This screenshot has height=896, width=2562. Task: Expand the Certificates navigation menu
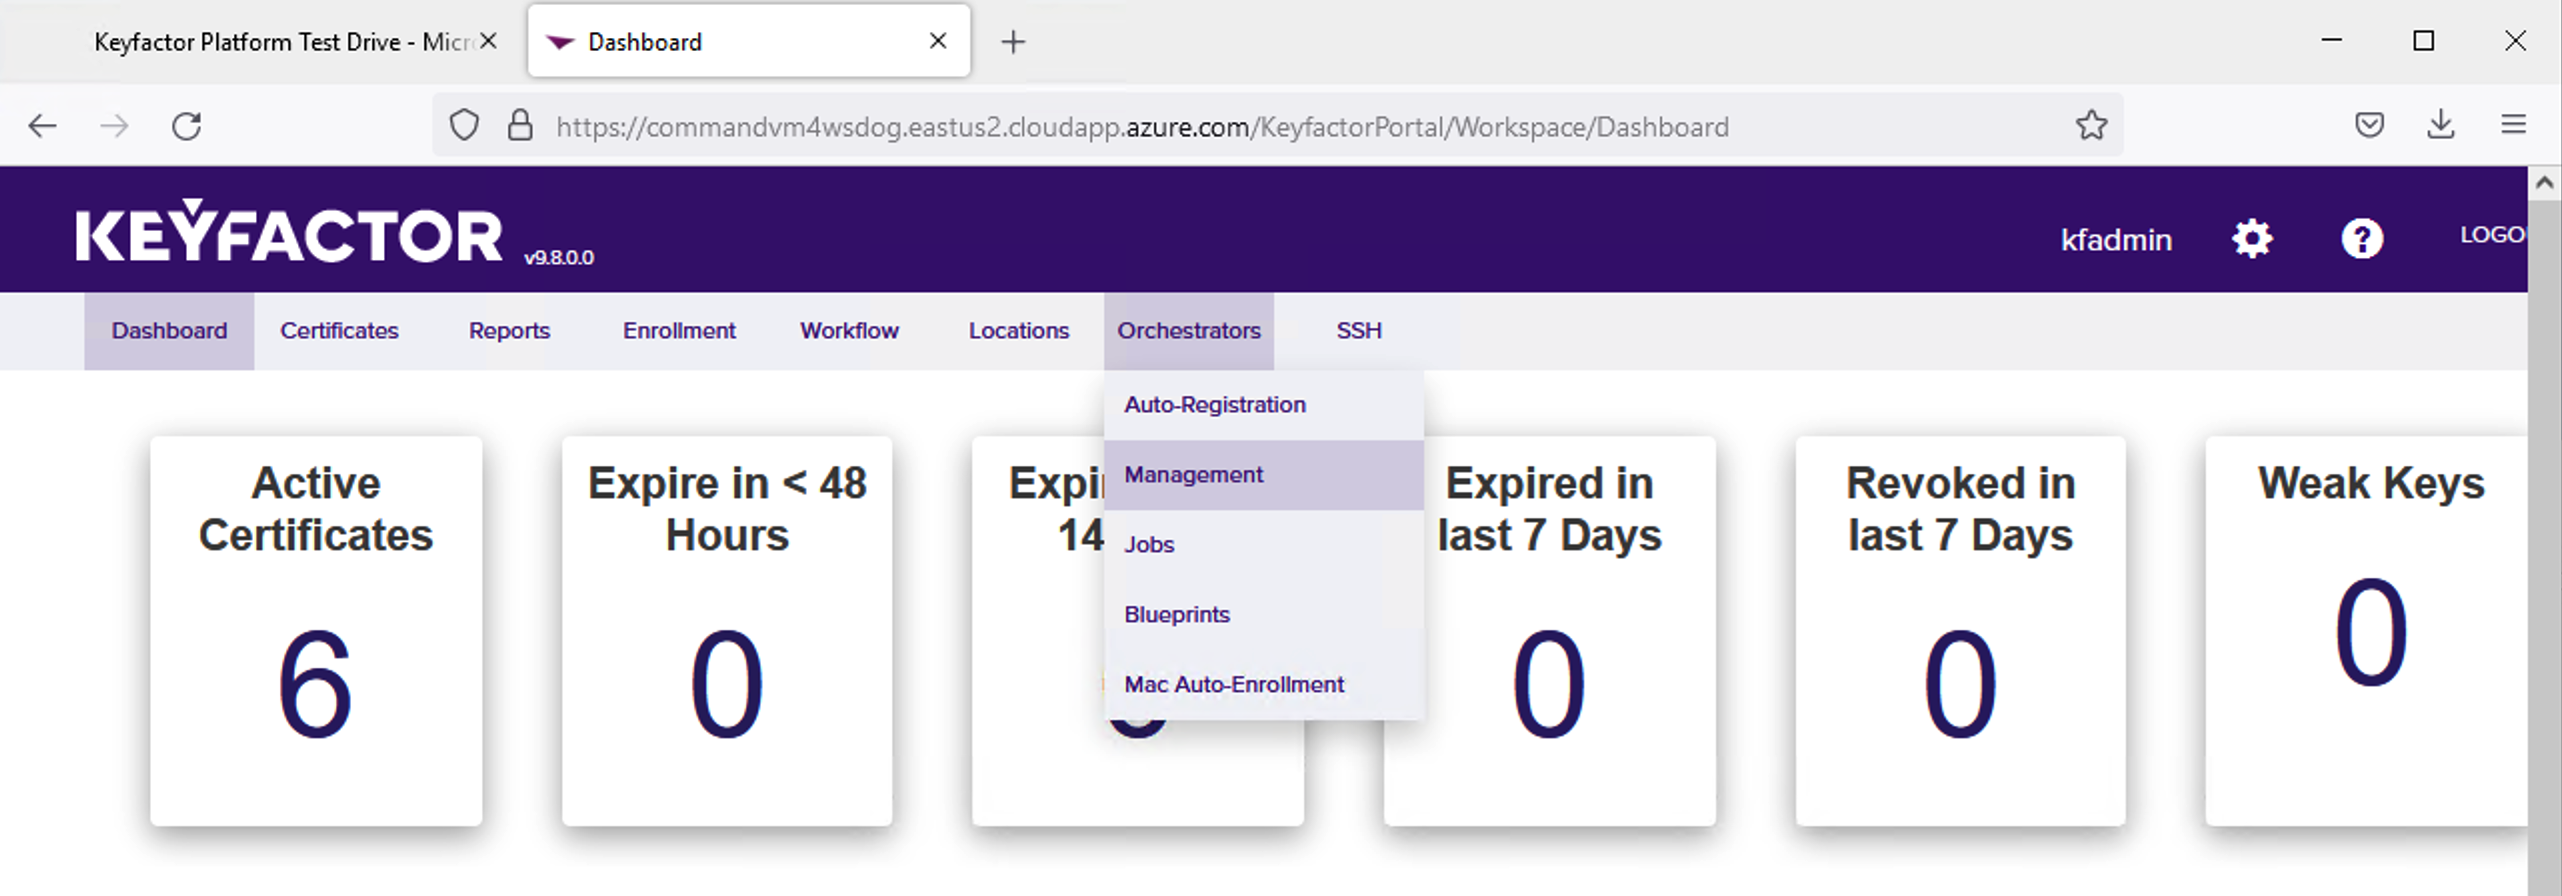coord(339,331)
